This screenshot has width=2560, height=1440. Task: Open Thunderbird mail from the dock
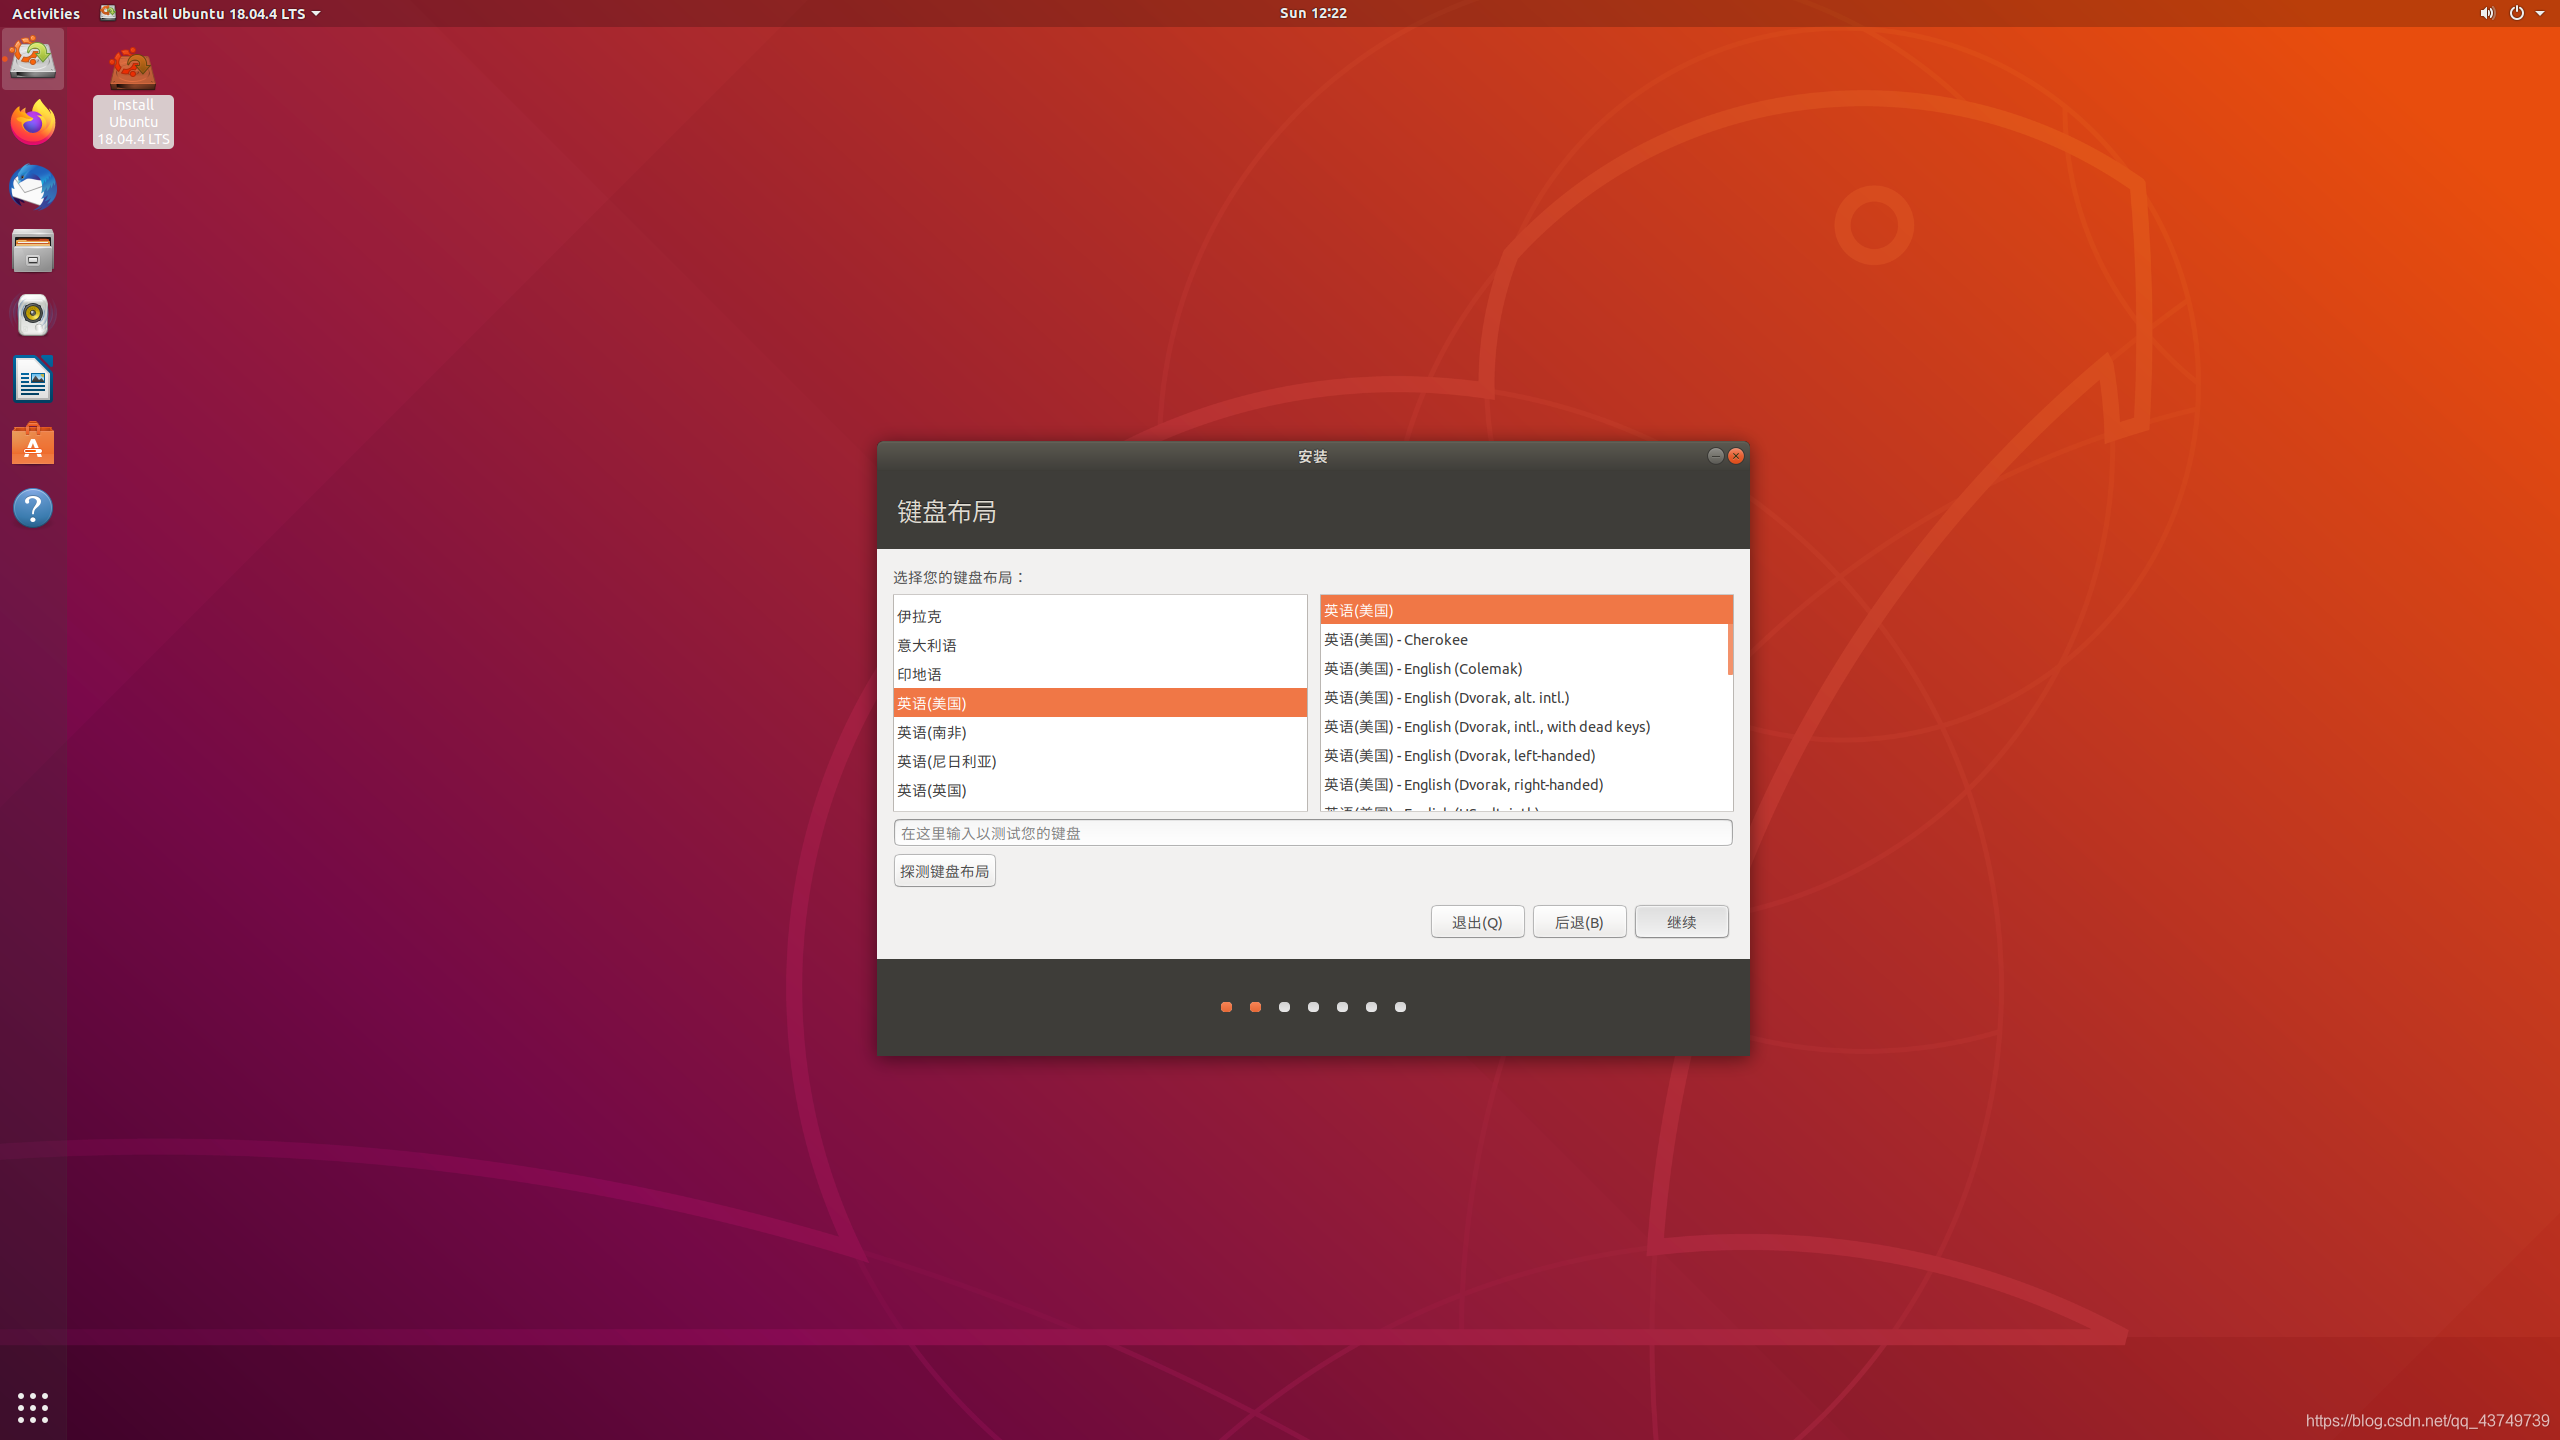tap(33, 187)
